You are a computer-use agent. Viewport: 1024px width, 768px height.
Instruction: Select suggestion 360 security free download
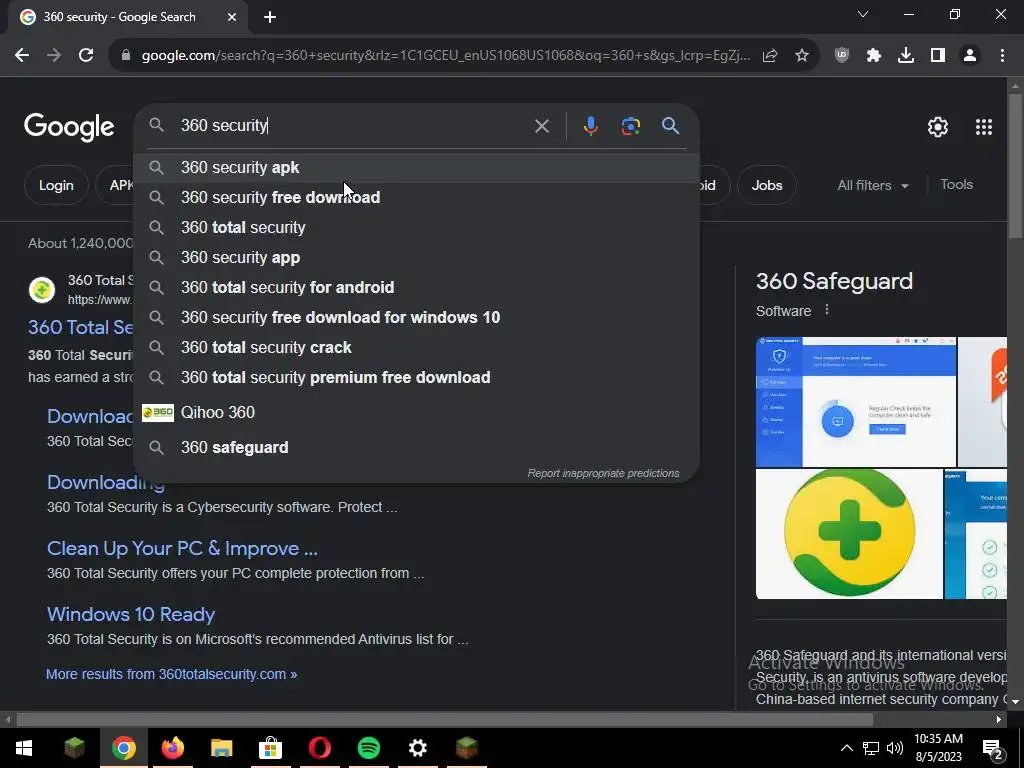click(x=416, y=197)
